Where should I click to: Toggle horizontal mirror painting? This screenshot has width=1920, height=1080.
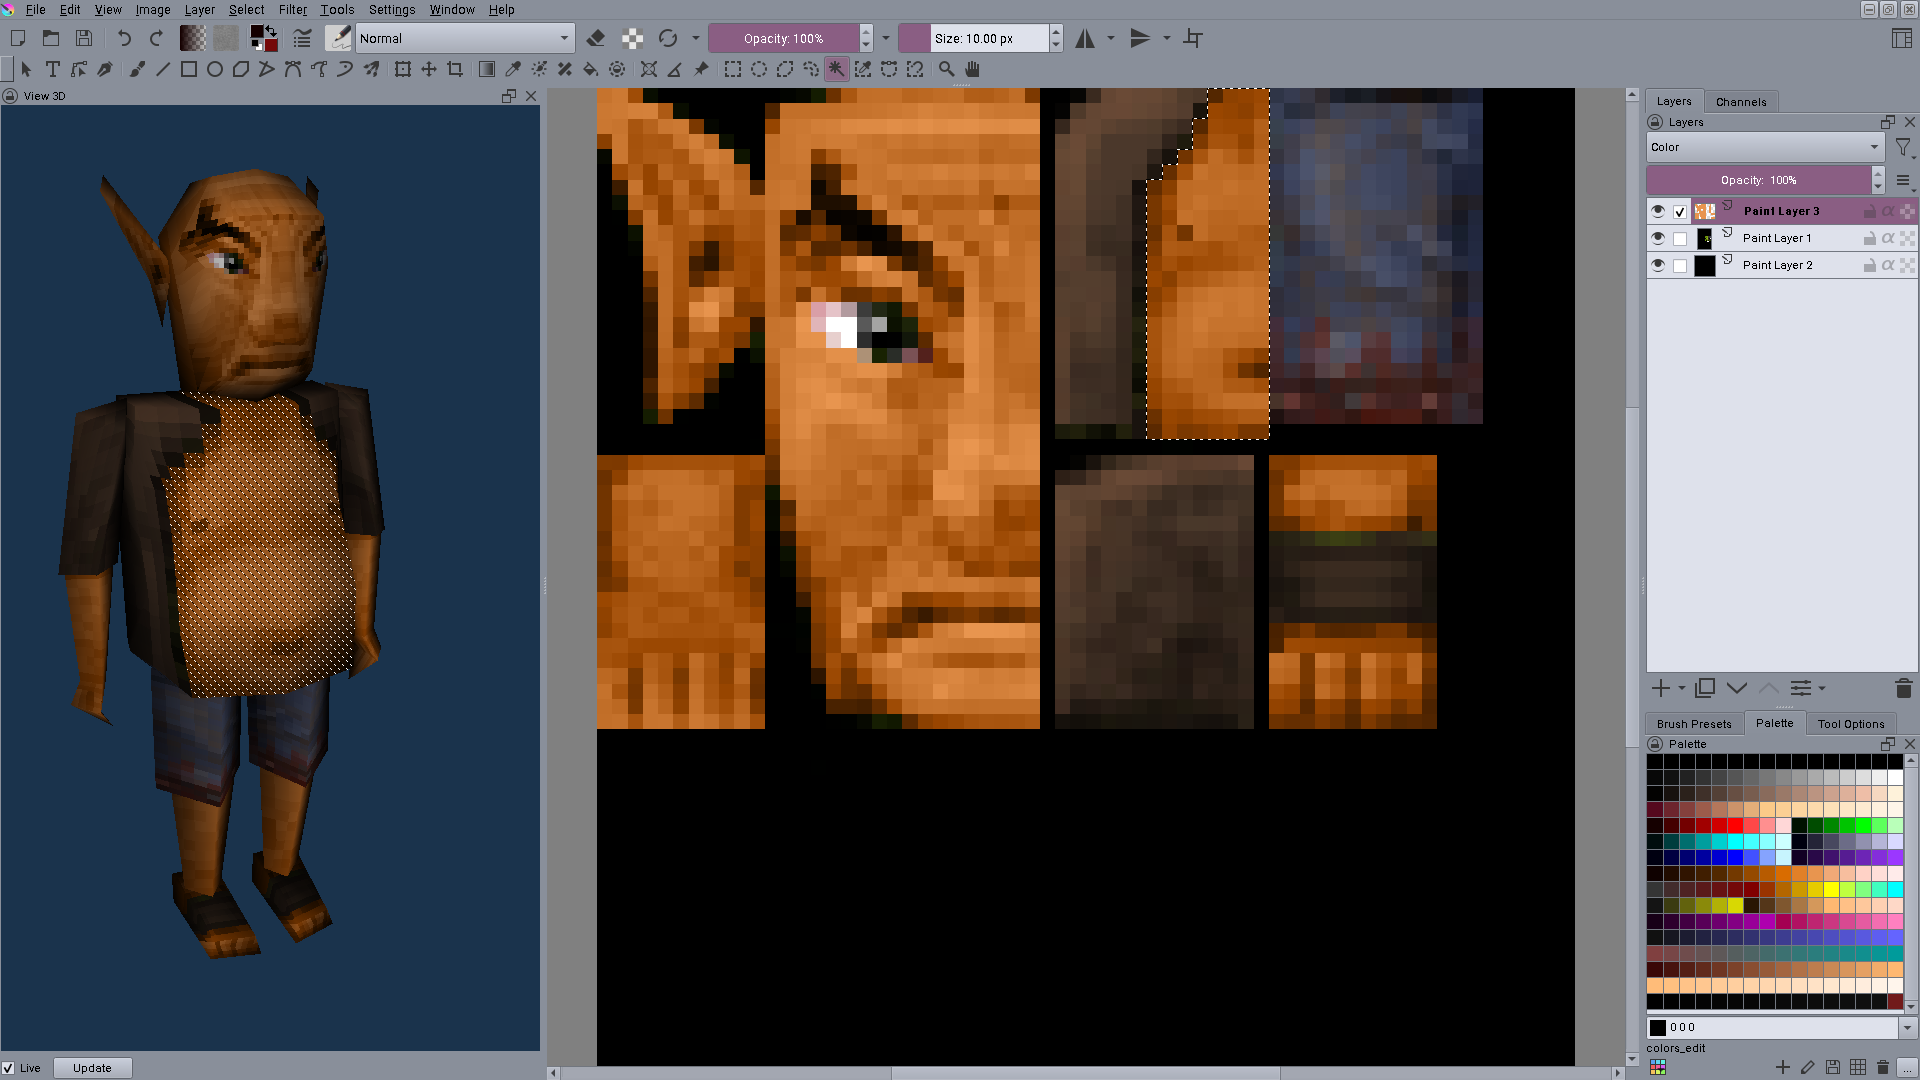pyautogui.click(x=1085, y=39)
